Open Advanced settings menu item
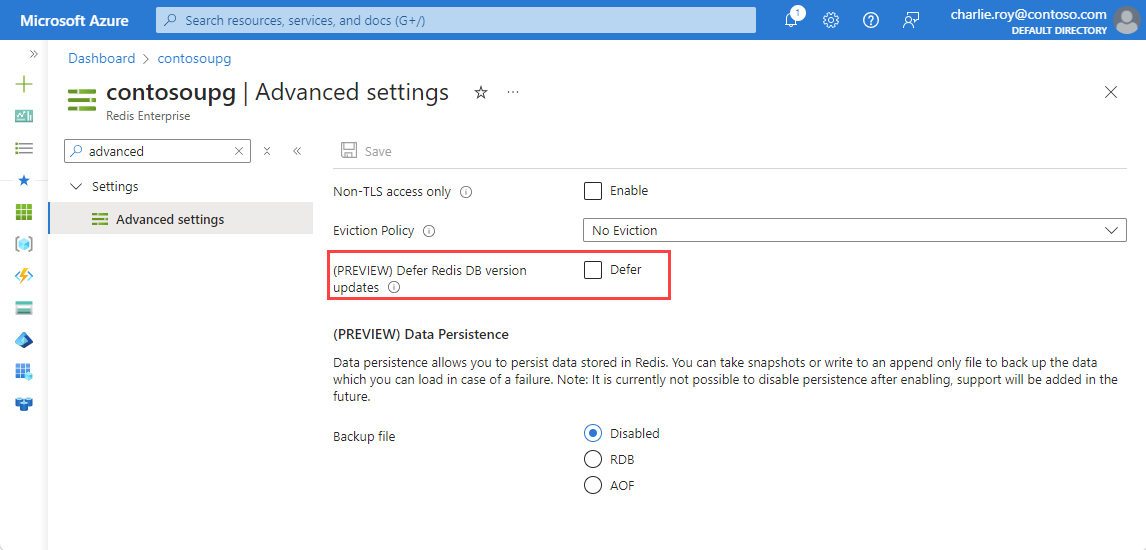 [x=170, y=219]
